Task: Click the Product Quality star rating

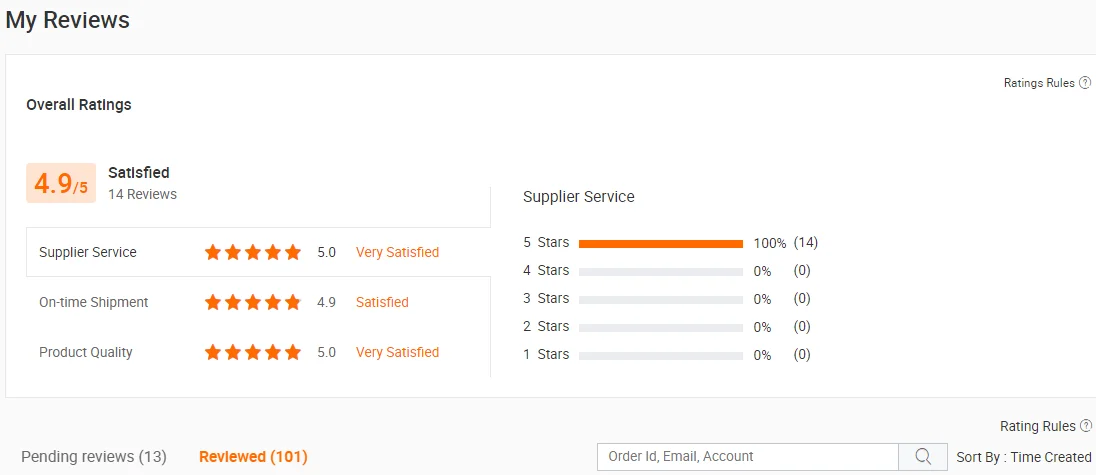Action: click(252, 352)
